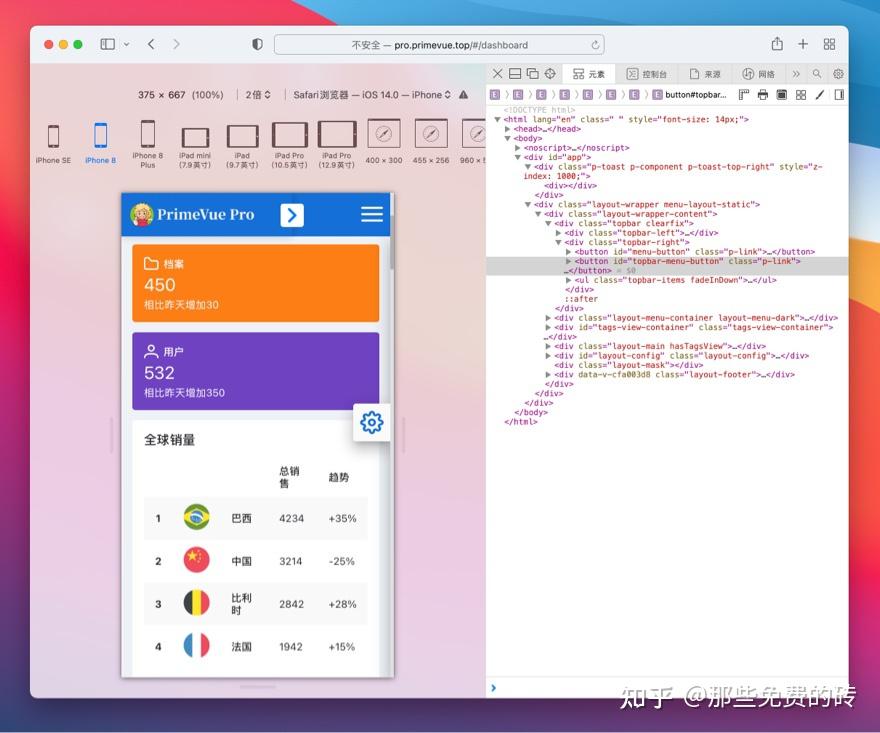The height and width of the screenshot is (733, 880).
Task: Toggle the grid overlay icon in the inspector
Action: pyautogui.click(x=803, y=94)
